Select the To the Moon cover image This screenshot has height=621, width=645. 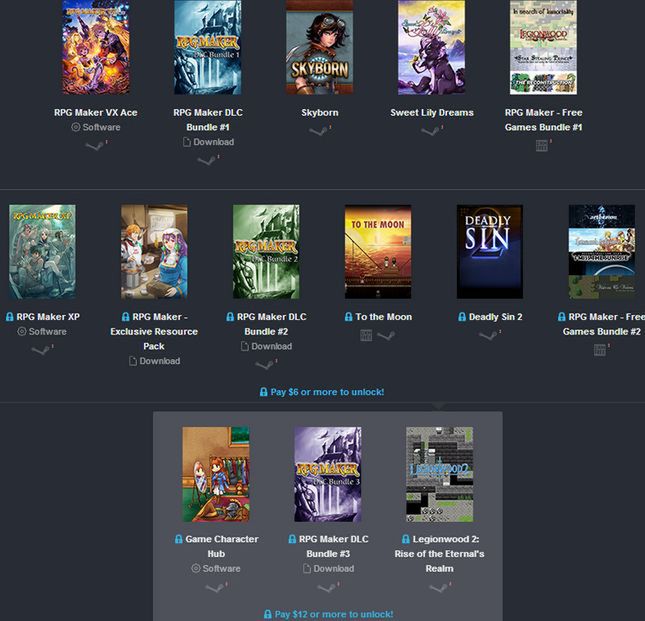coord(378,252)
